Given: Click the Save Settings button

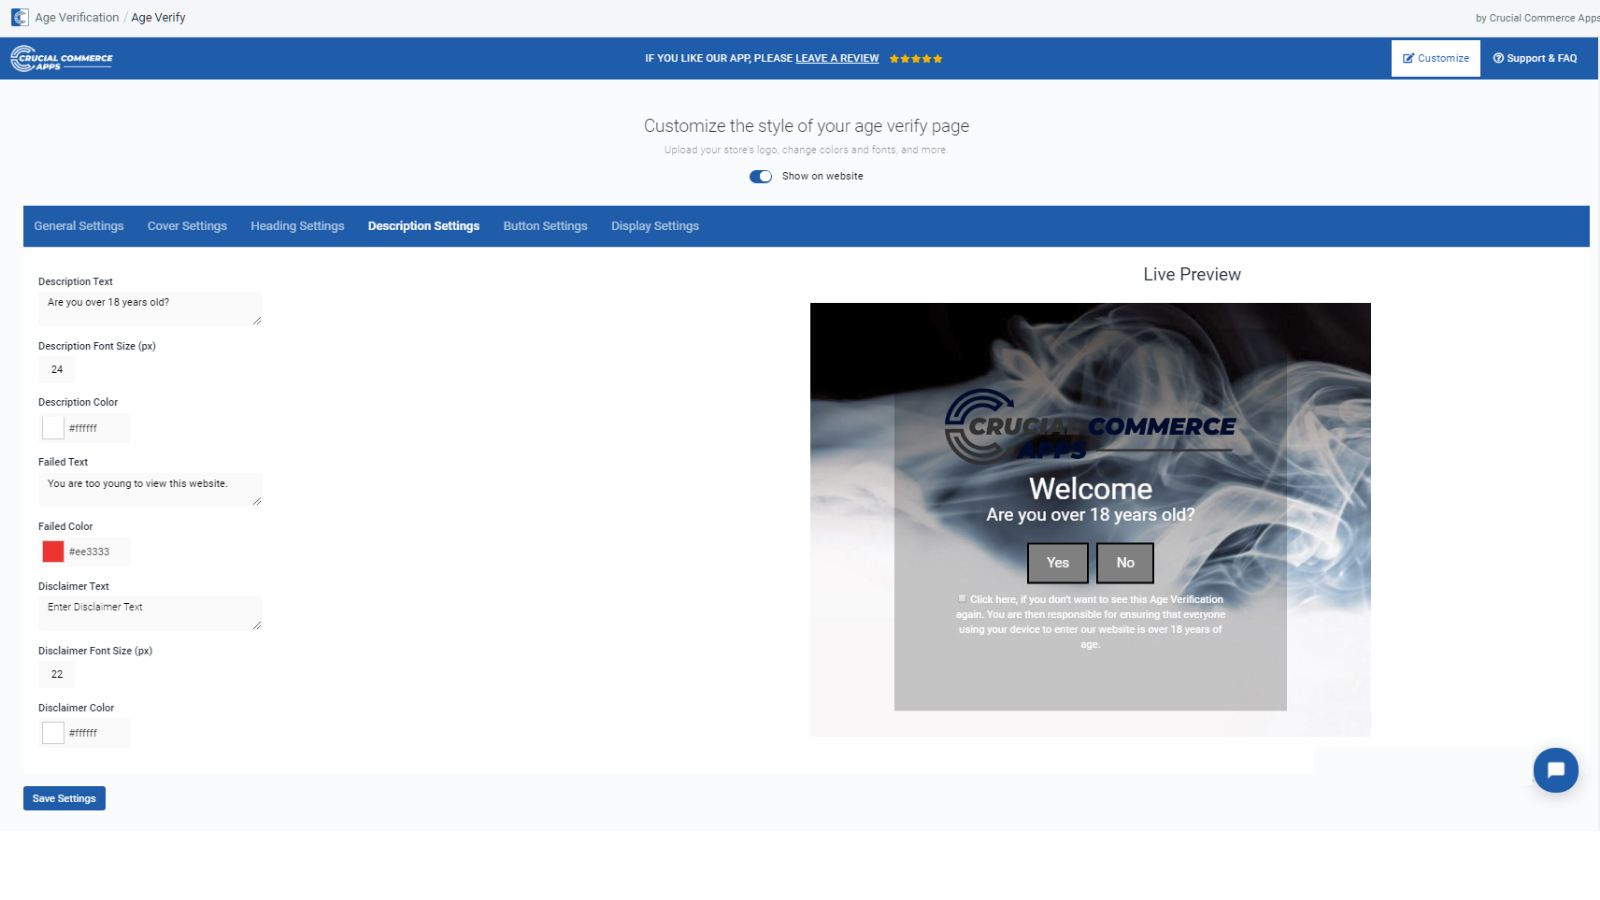Looking at the screenshot, I should pos(64,798).
